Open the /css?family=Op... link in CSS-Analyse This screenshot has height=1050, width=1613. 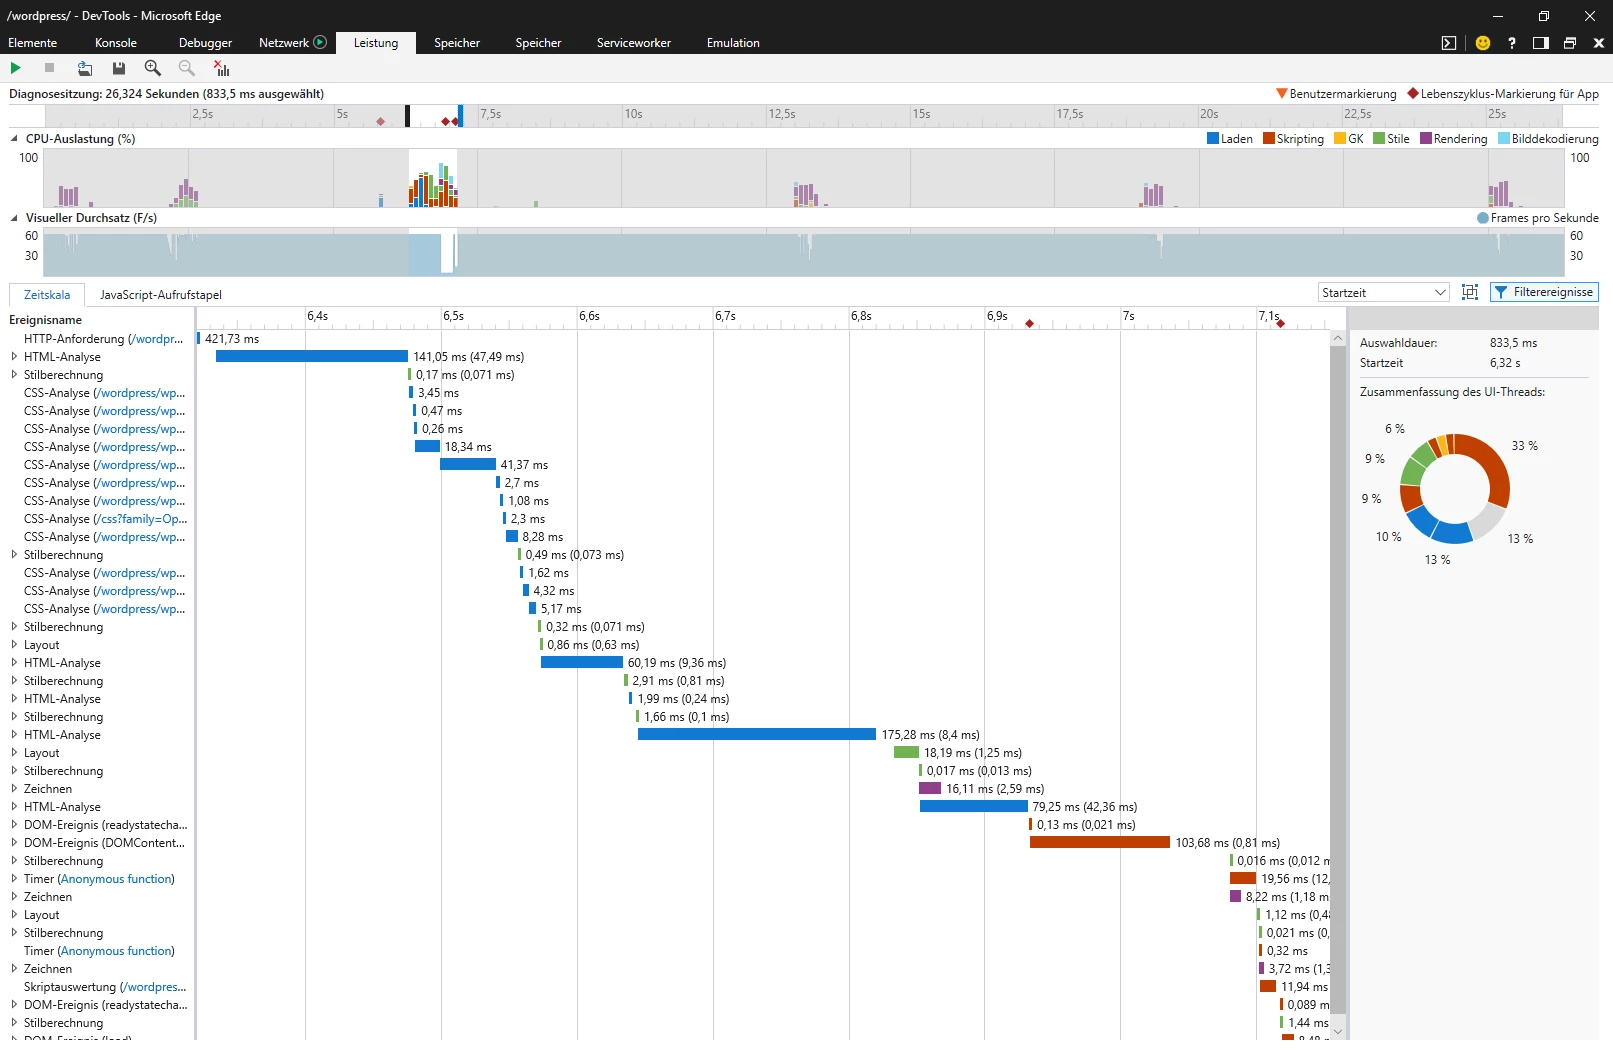pos(140,519)
